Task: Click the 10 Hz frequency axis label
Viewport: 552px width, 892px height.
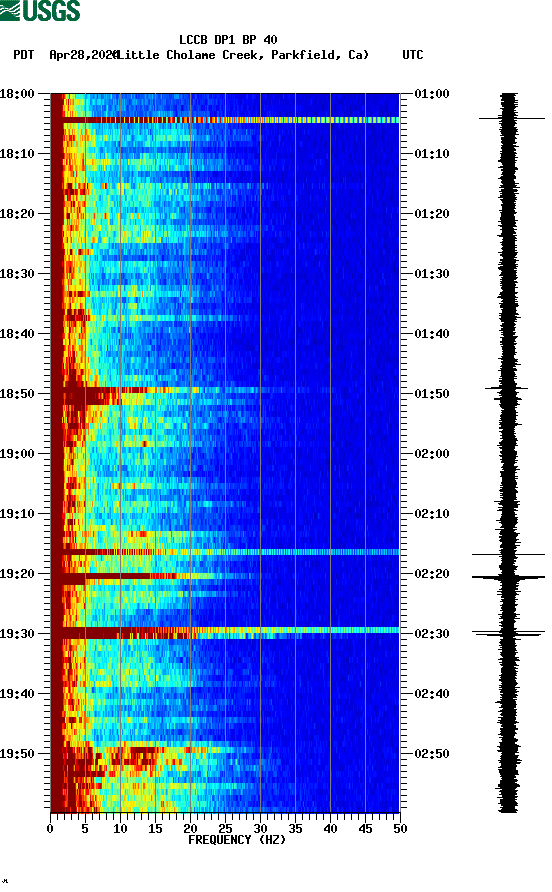Action: [120, 828]
